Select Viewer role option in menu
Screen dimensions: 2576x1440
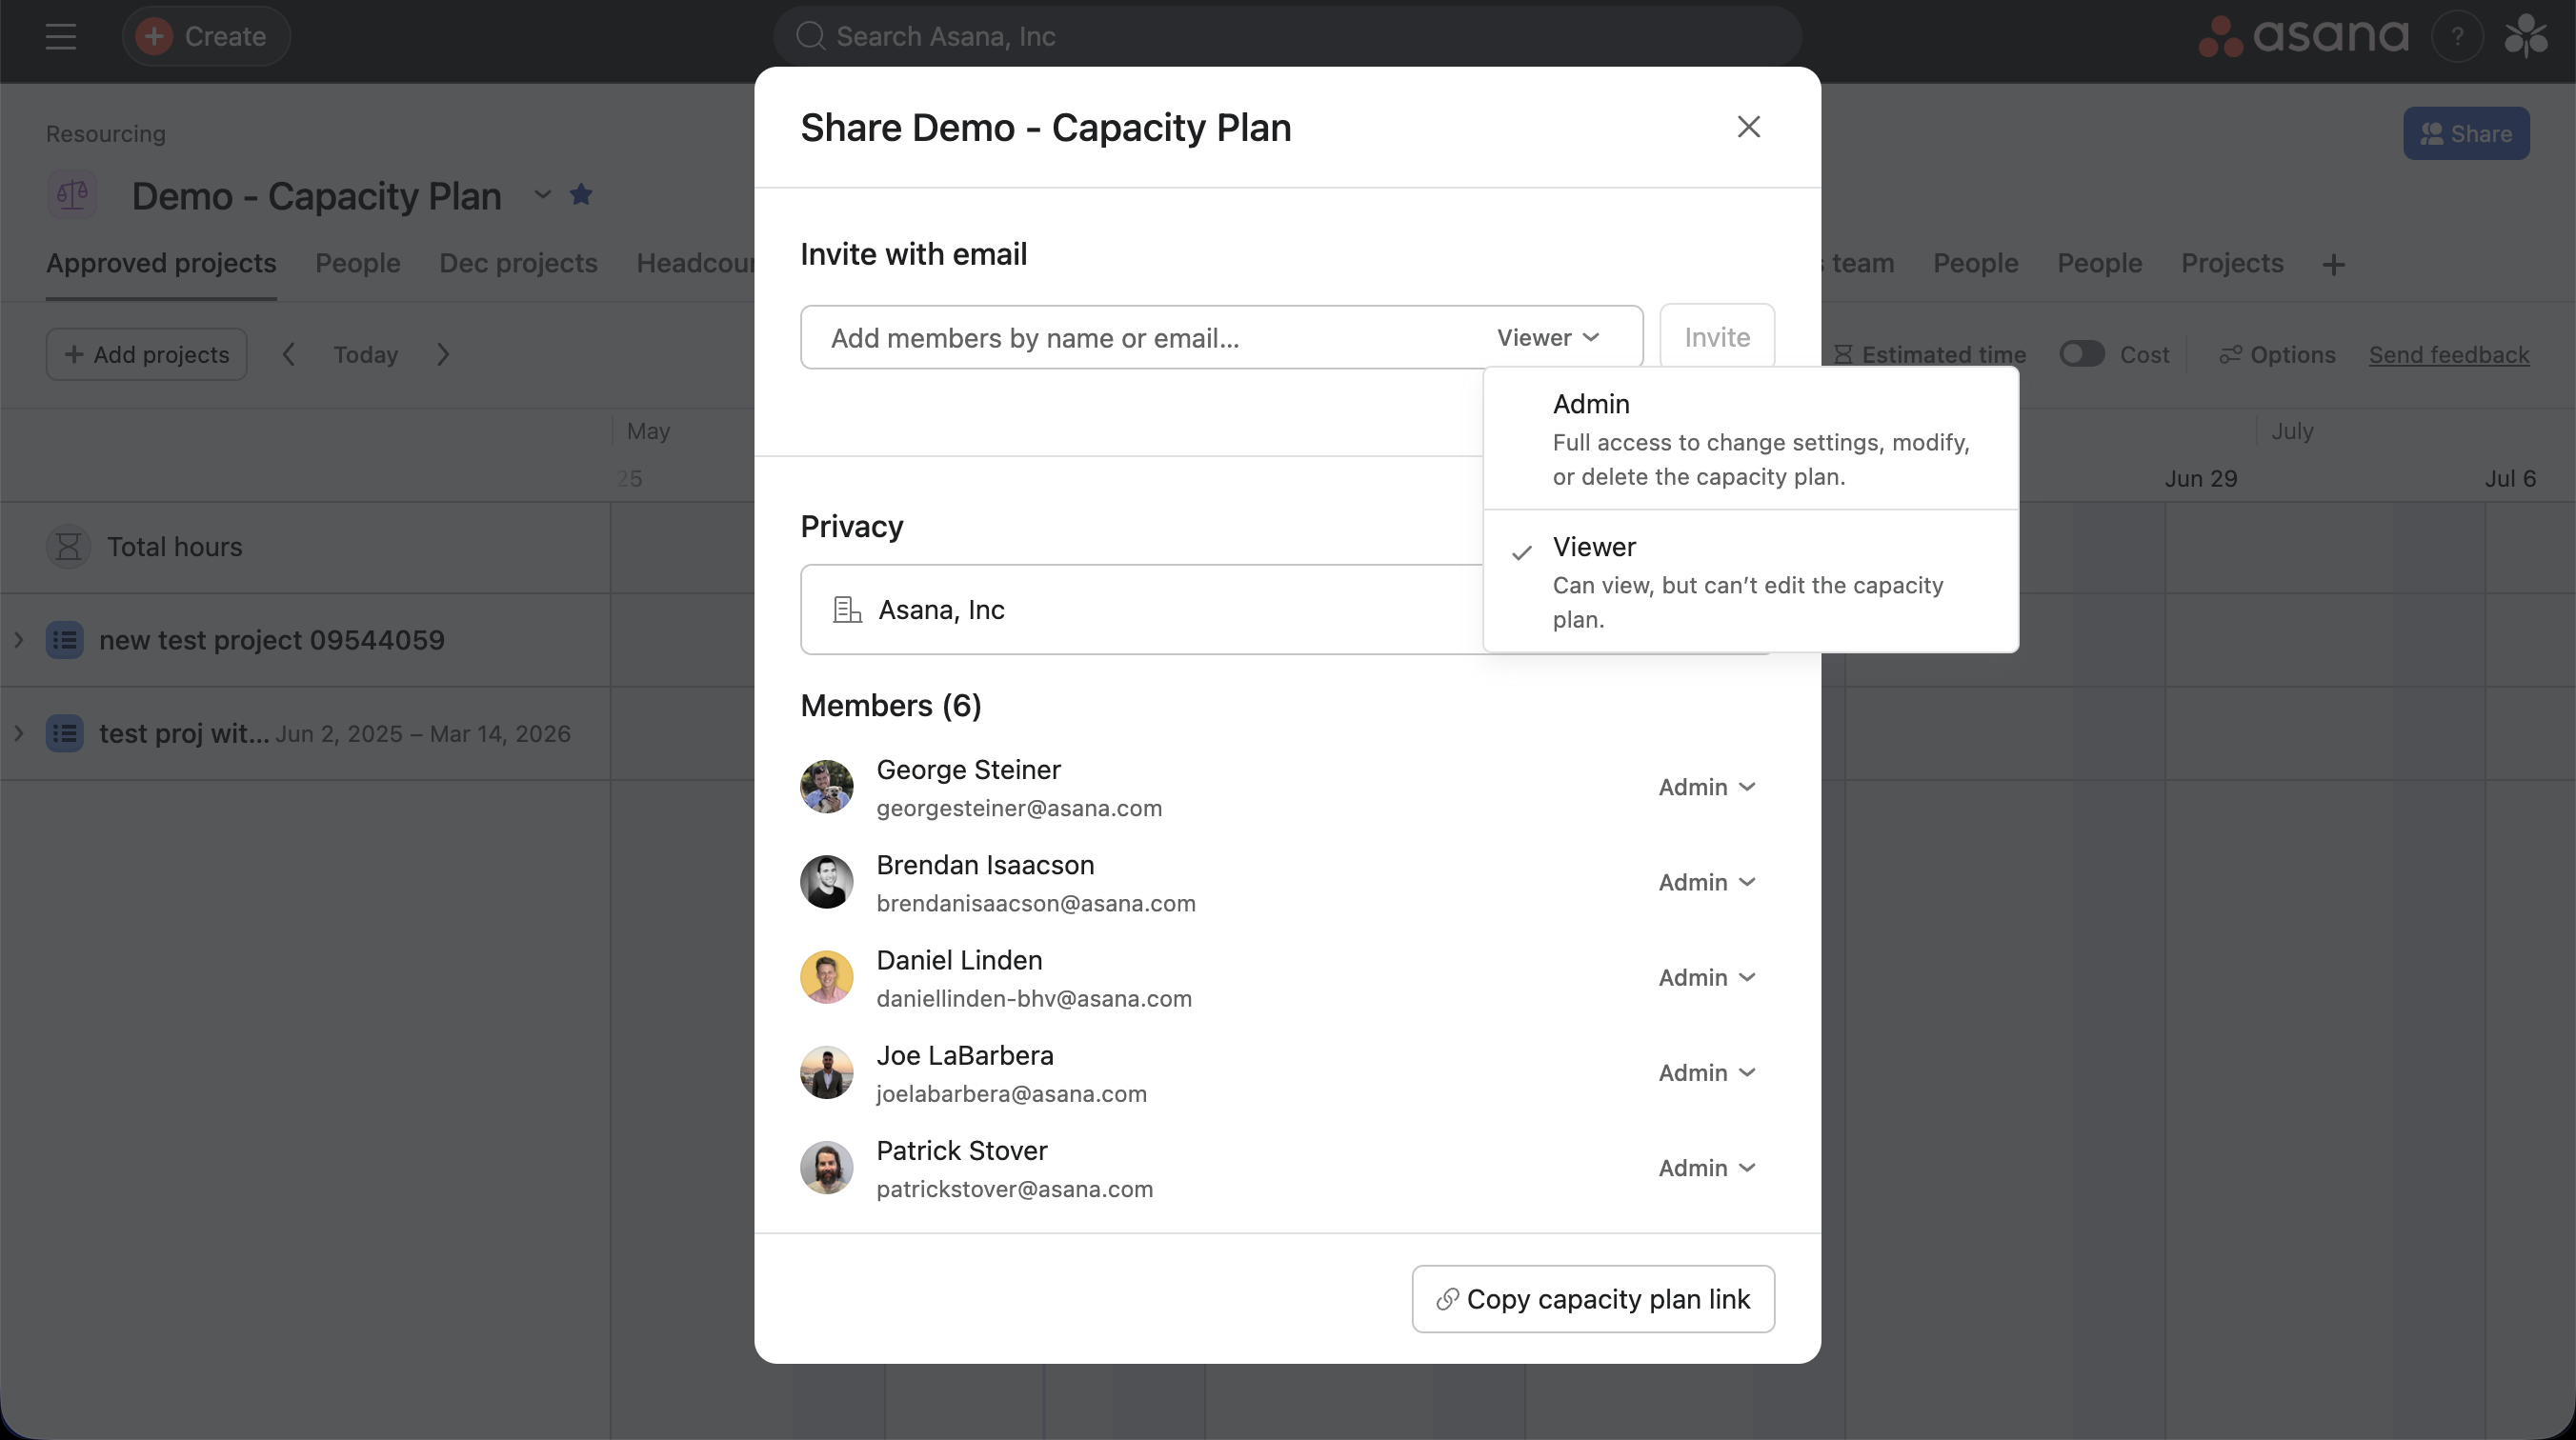[x=1750, y=582]
